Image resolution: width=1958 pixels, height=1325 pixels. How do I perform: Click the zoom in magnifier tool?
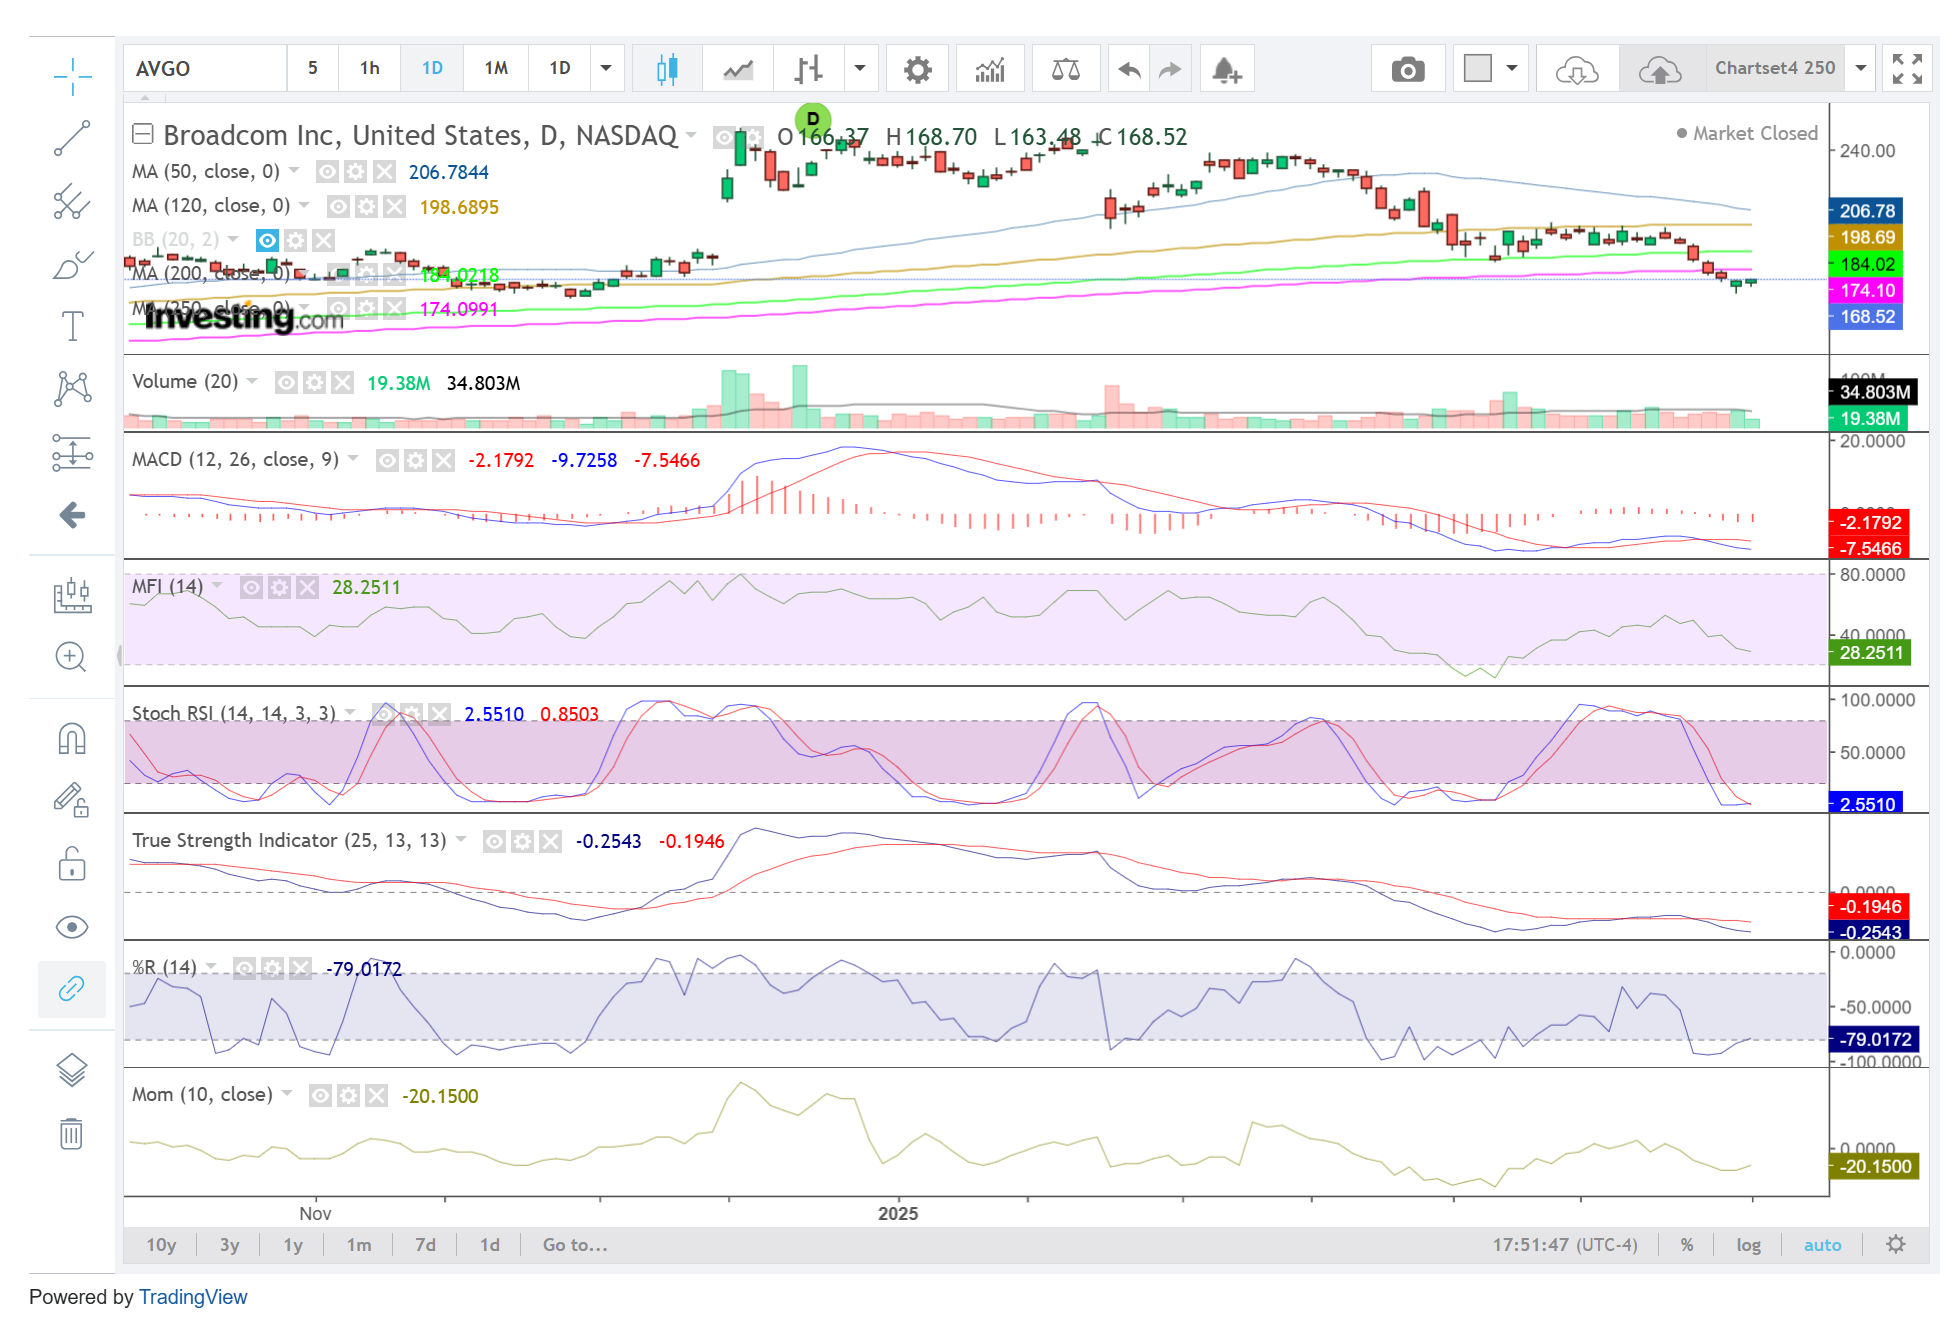click(x=71, y=657)
